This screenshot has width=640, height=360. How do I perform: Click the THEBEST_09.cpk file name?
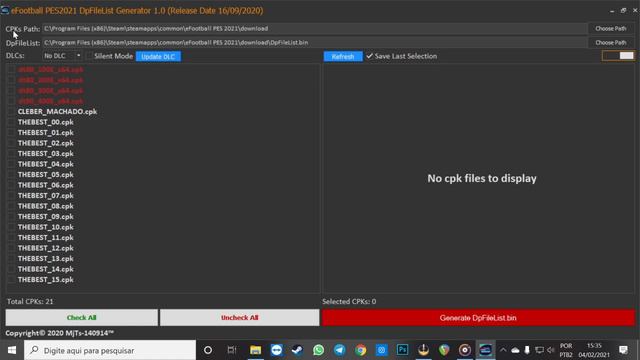click(46, 217)
